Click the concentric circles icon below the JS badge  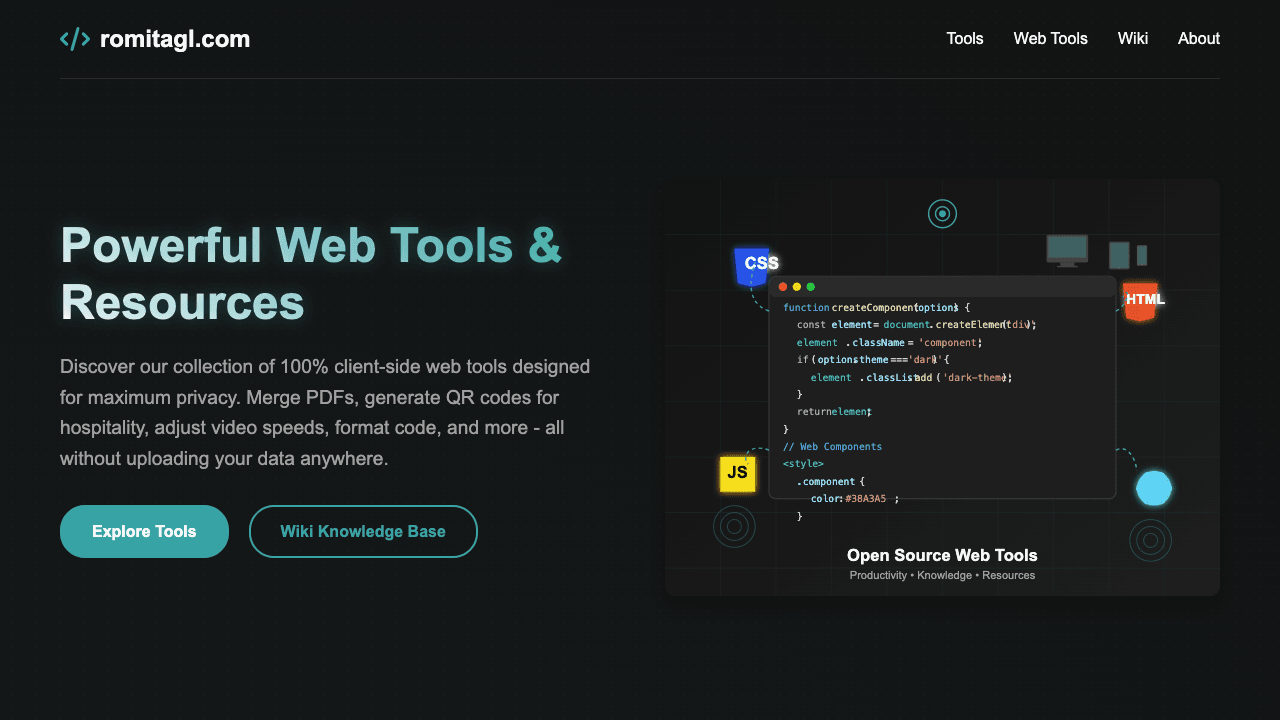point(734,526)
